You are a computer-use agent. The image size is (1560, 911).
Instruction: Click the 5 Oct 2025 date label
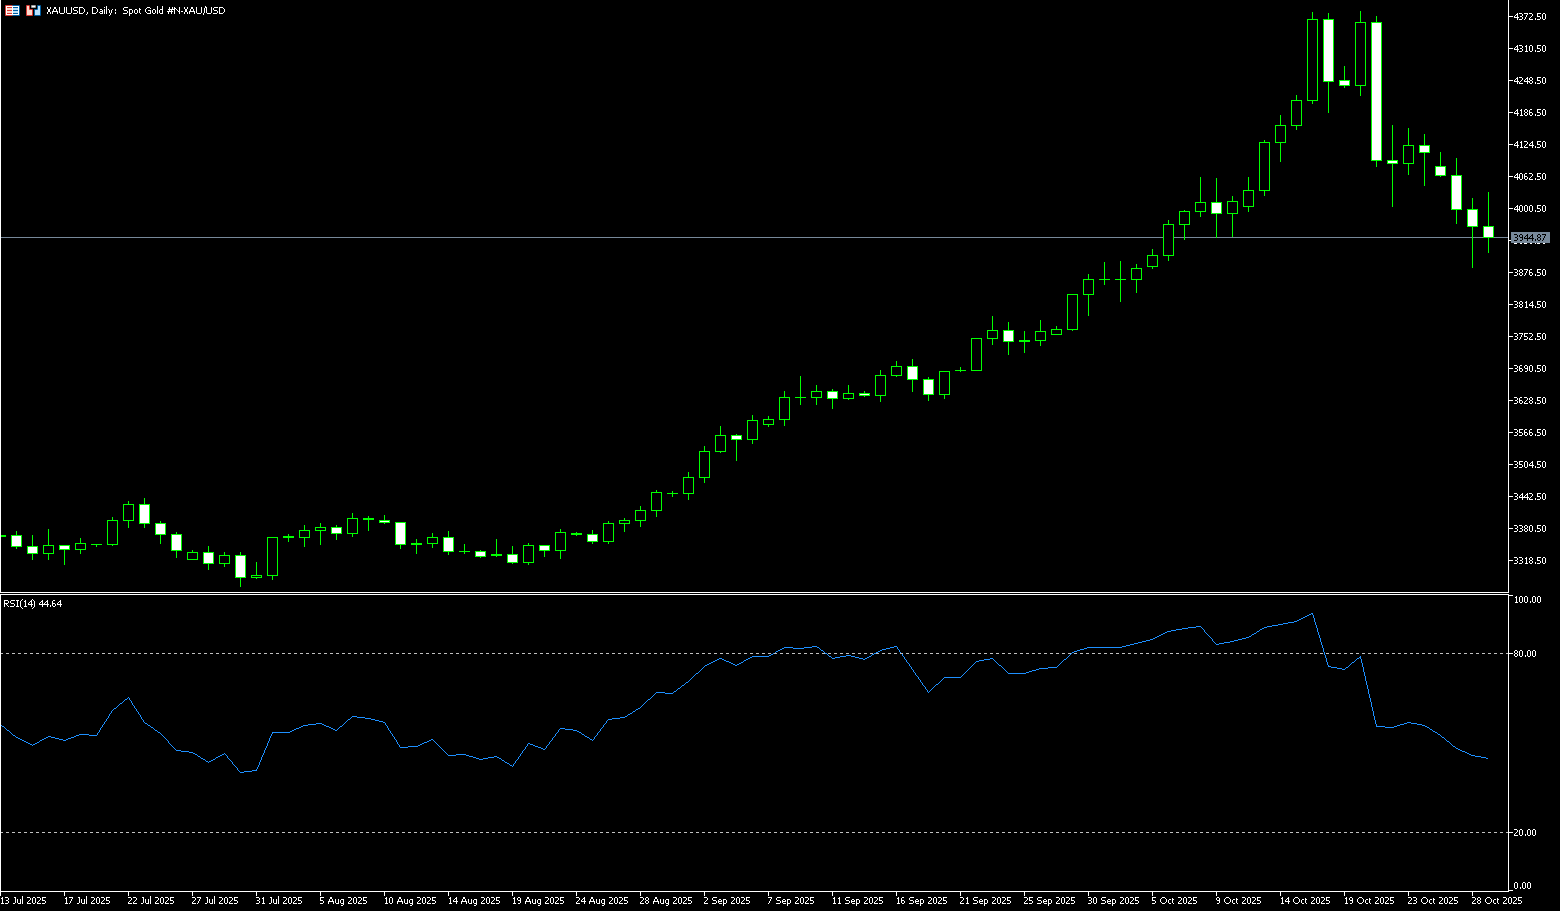point(1175,901)
